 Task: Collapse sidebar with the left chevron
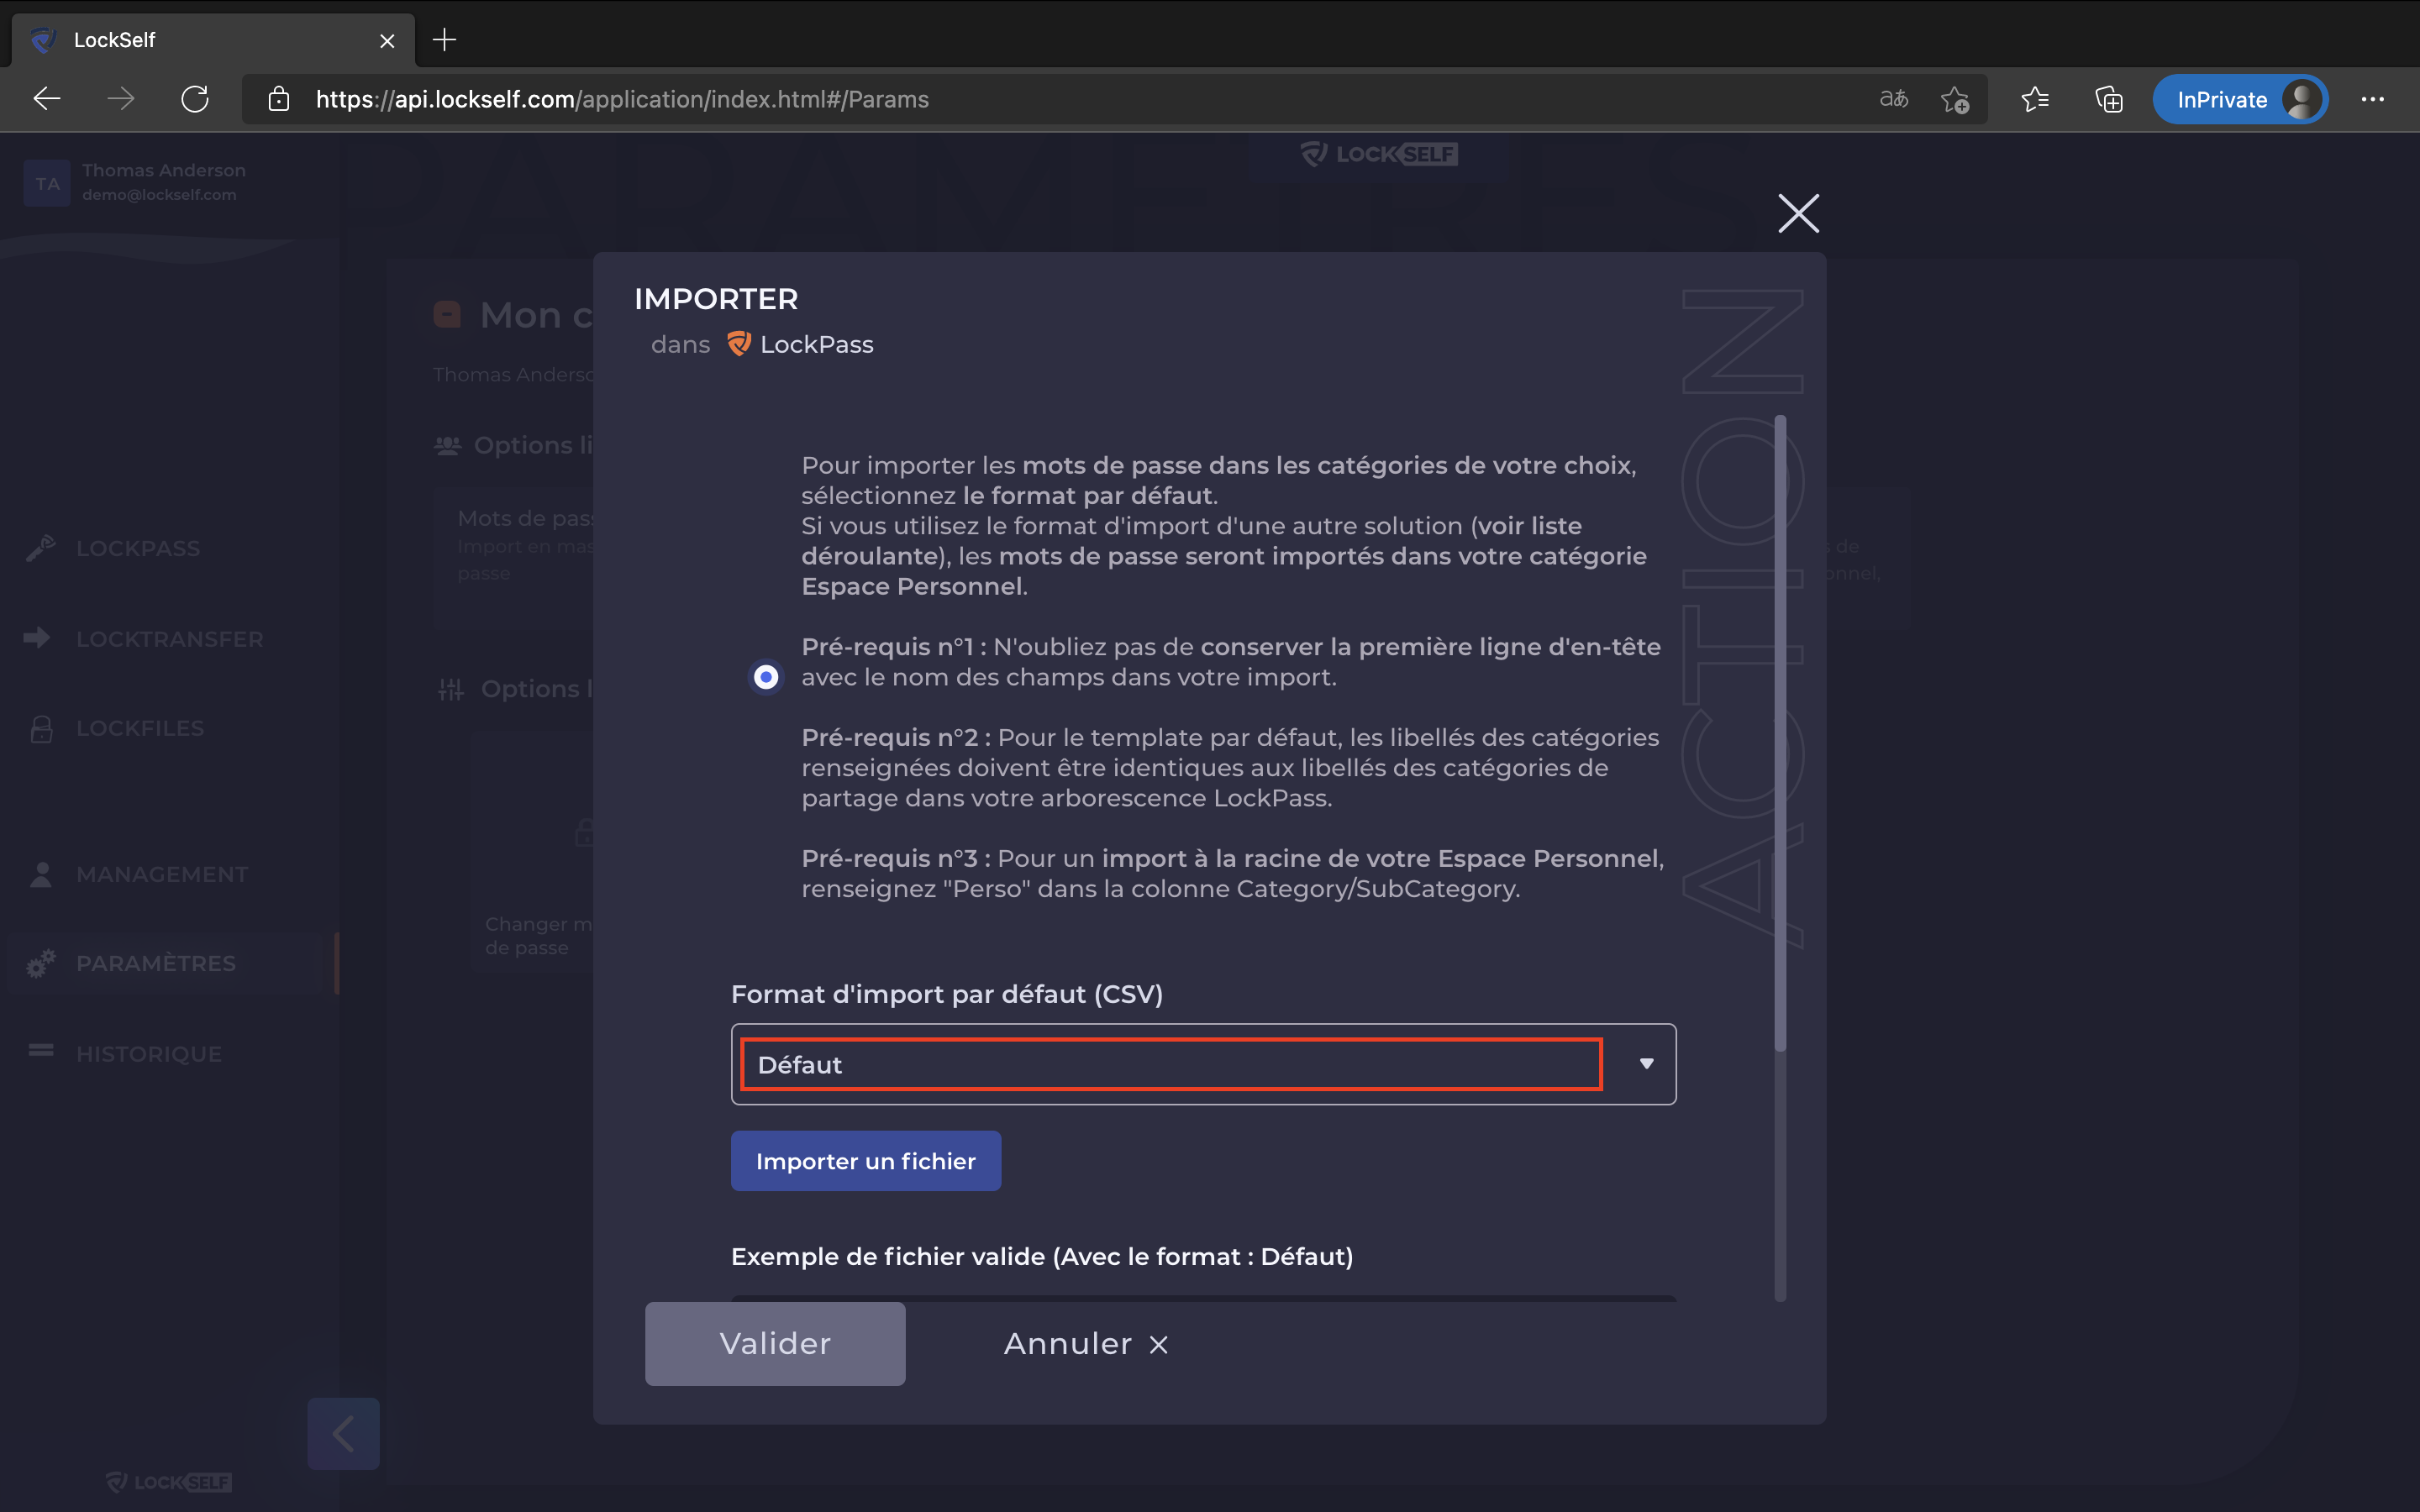pos(343,1433)
